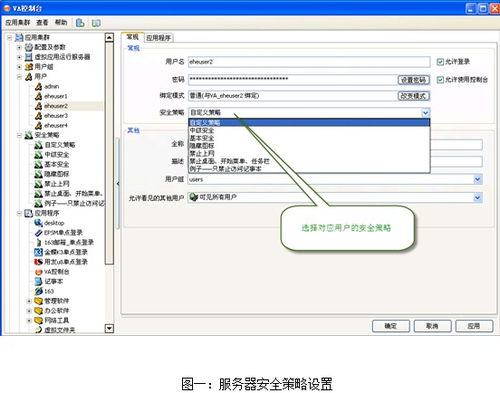The image size is (500, 393).
Task: Click the eheuser1 user icon
Action: (39, 96)
